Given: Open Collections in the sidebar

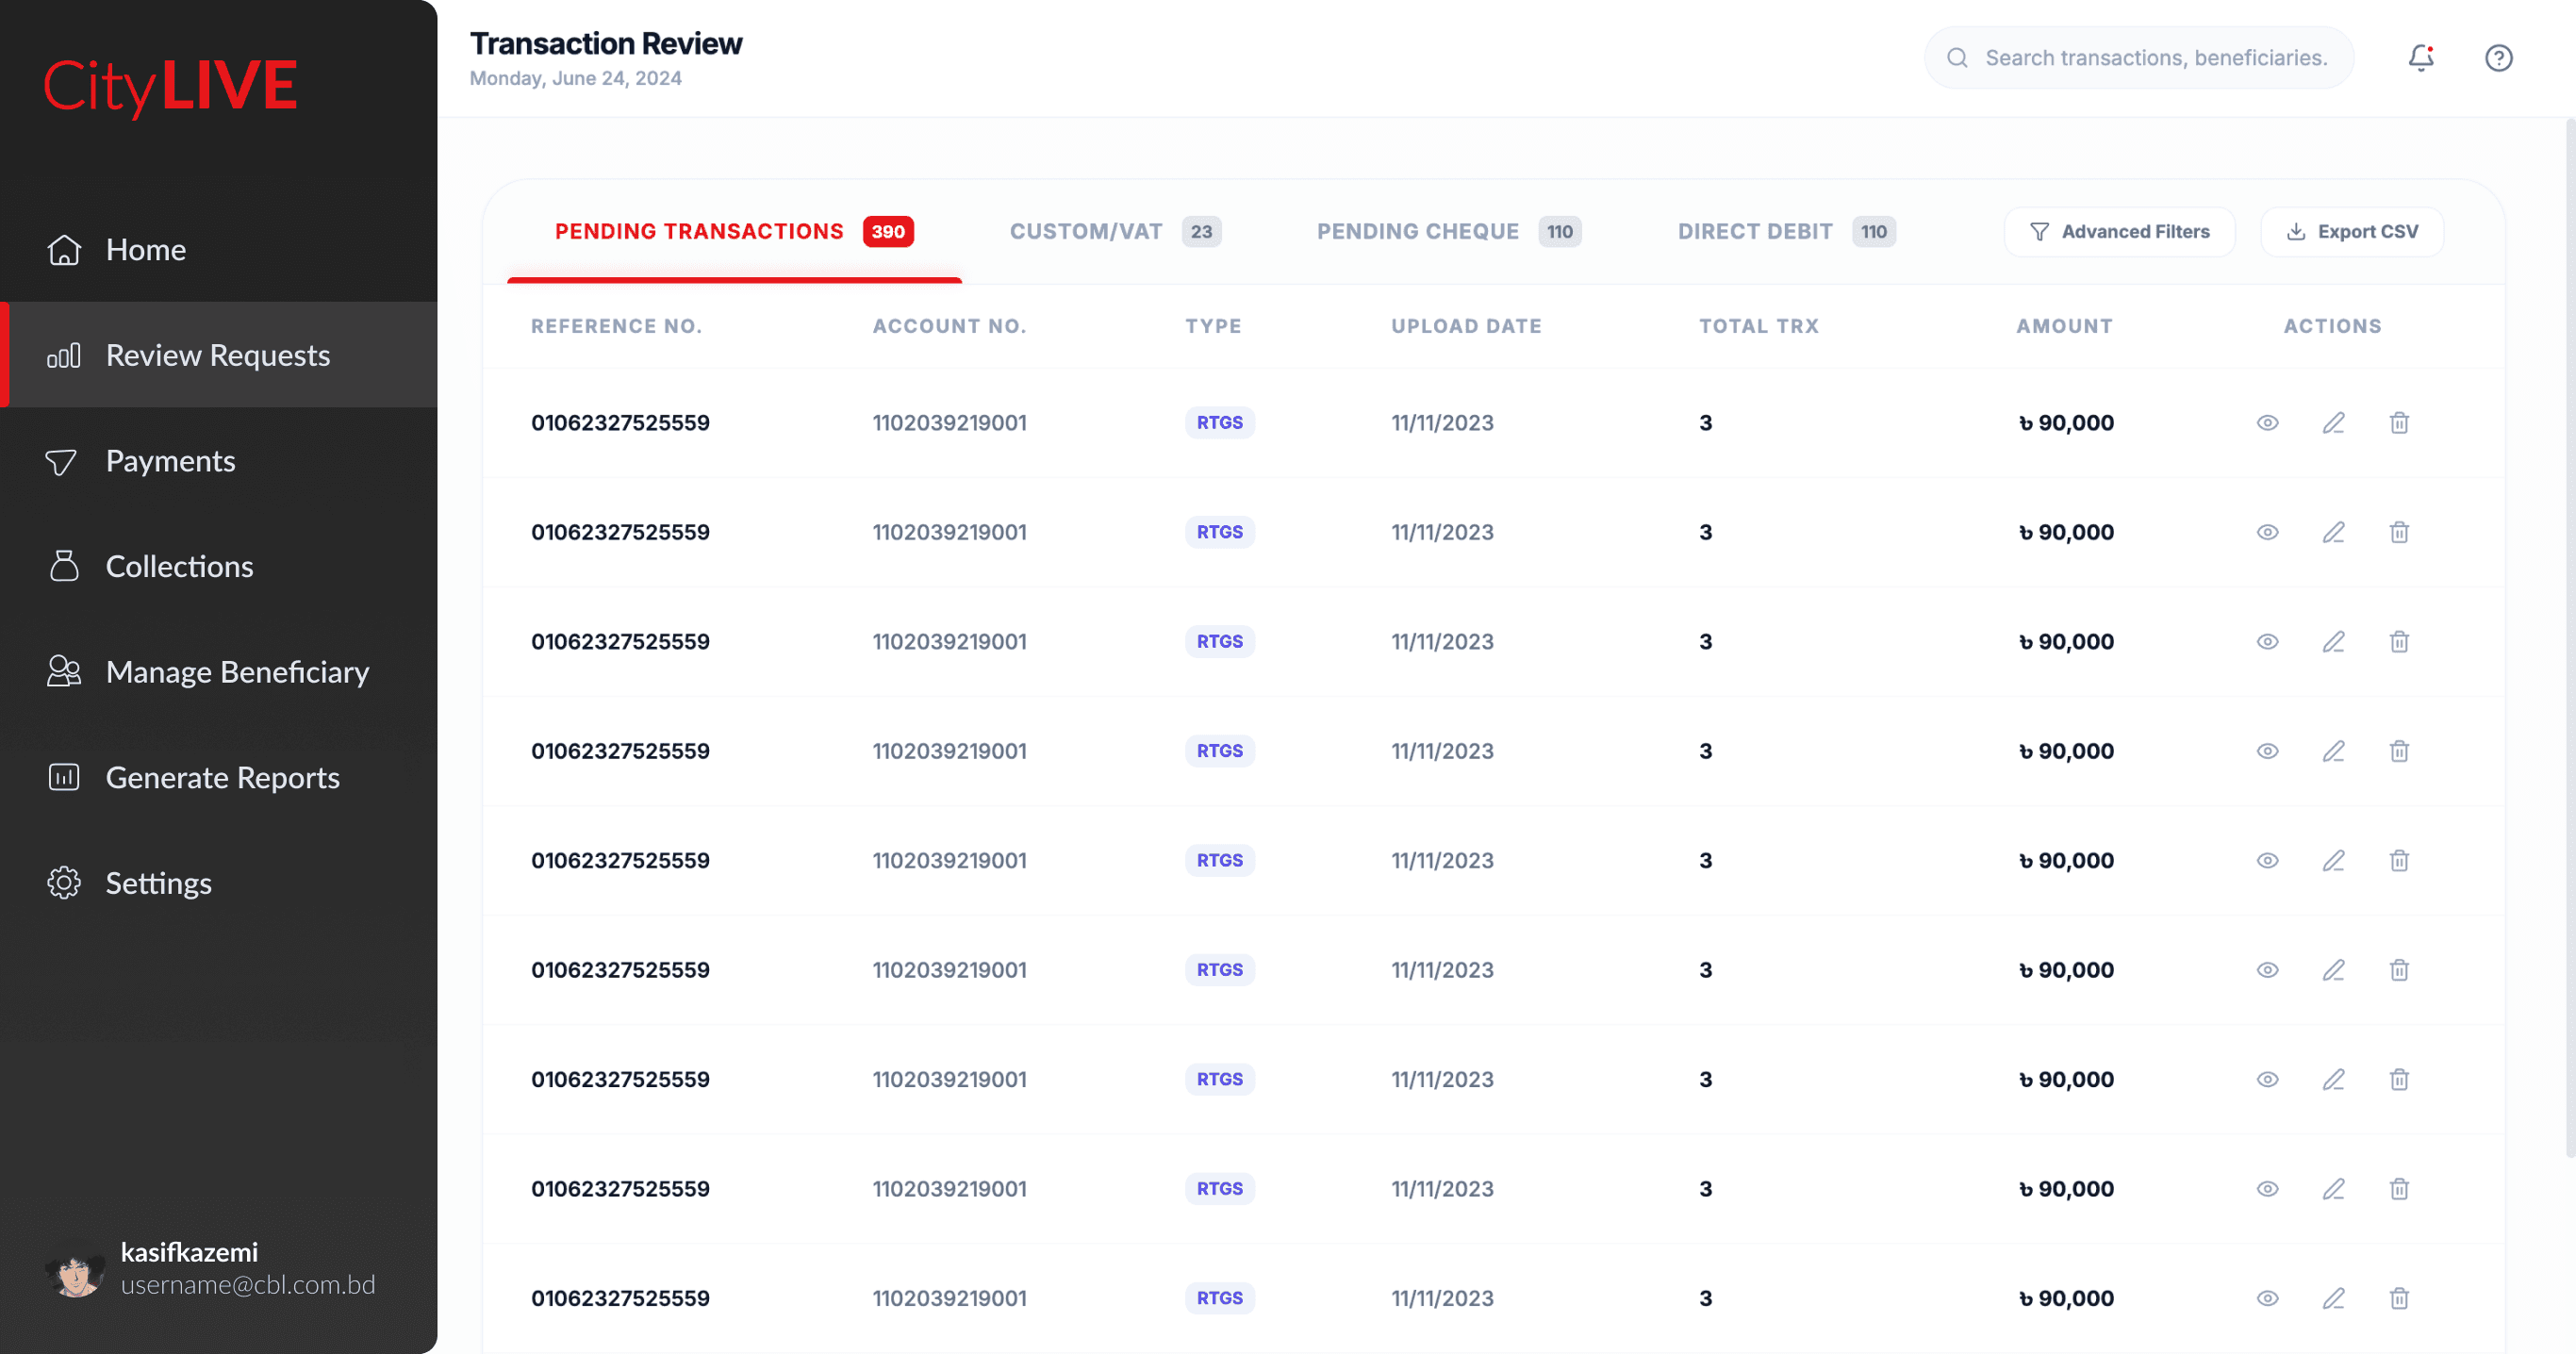Looking at the screenshot, I should (218, 566).
